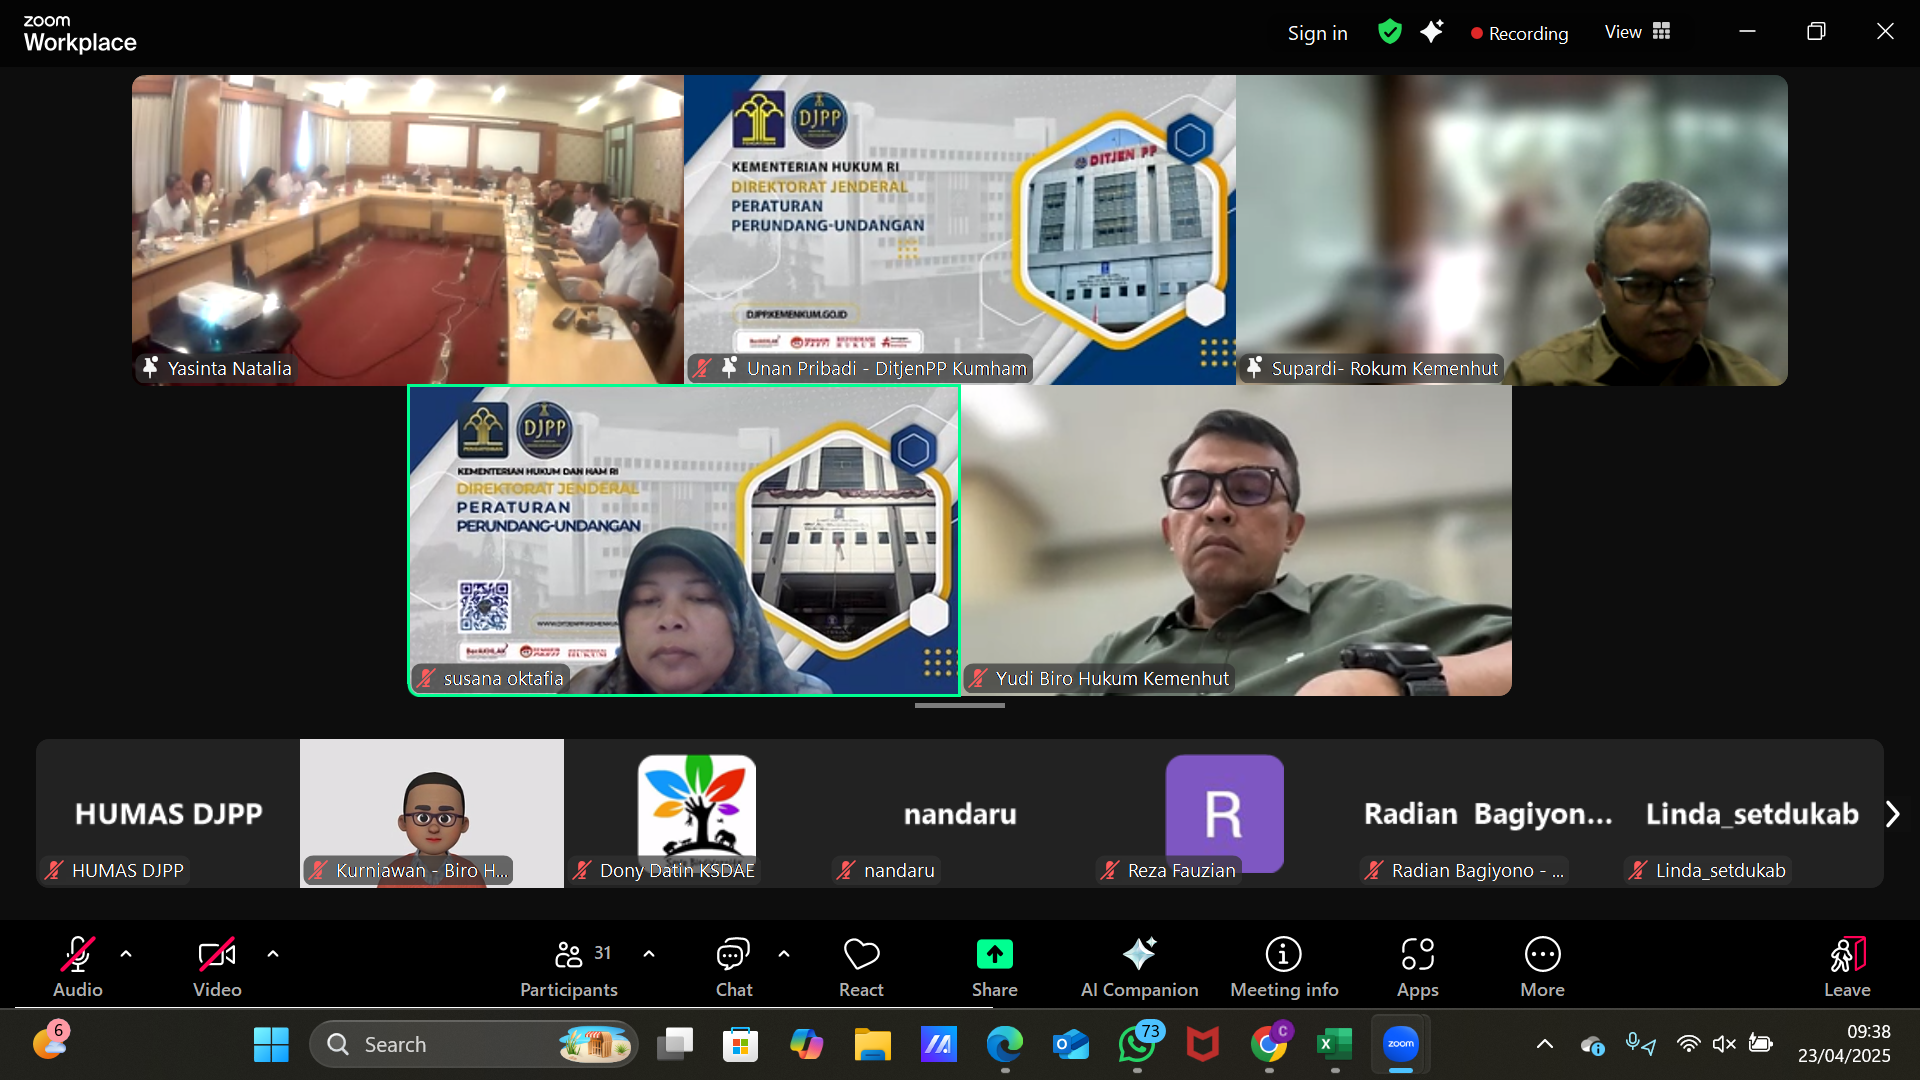
Task: Select Dony Datin KSDAE tile
Action: [696, 813]
